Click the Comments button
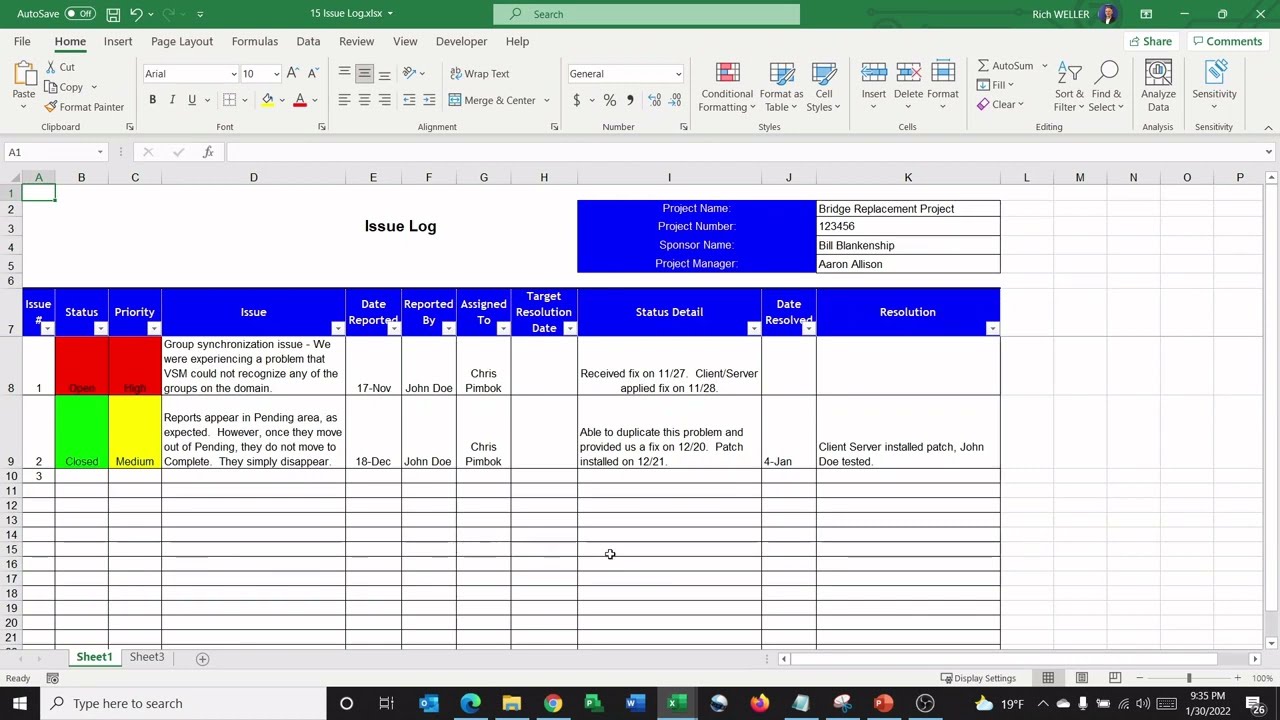The height and width of the screenshot is (720, 1280). point(1227,41)
